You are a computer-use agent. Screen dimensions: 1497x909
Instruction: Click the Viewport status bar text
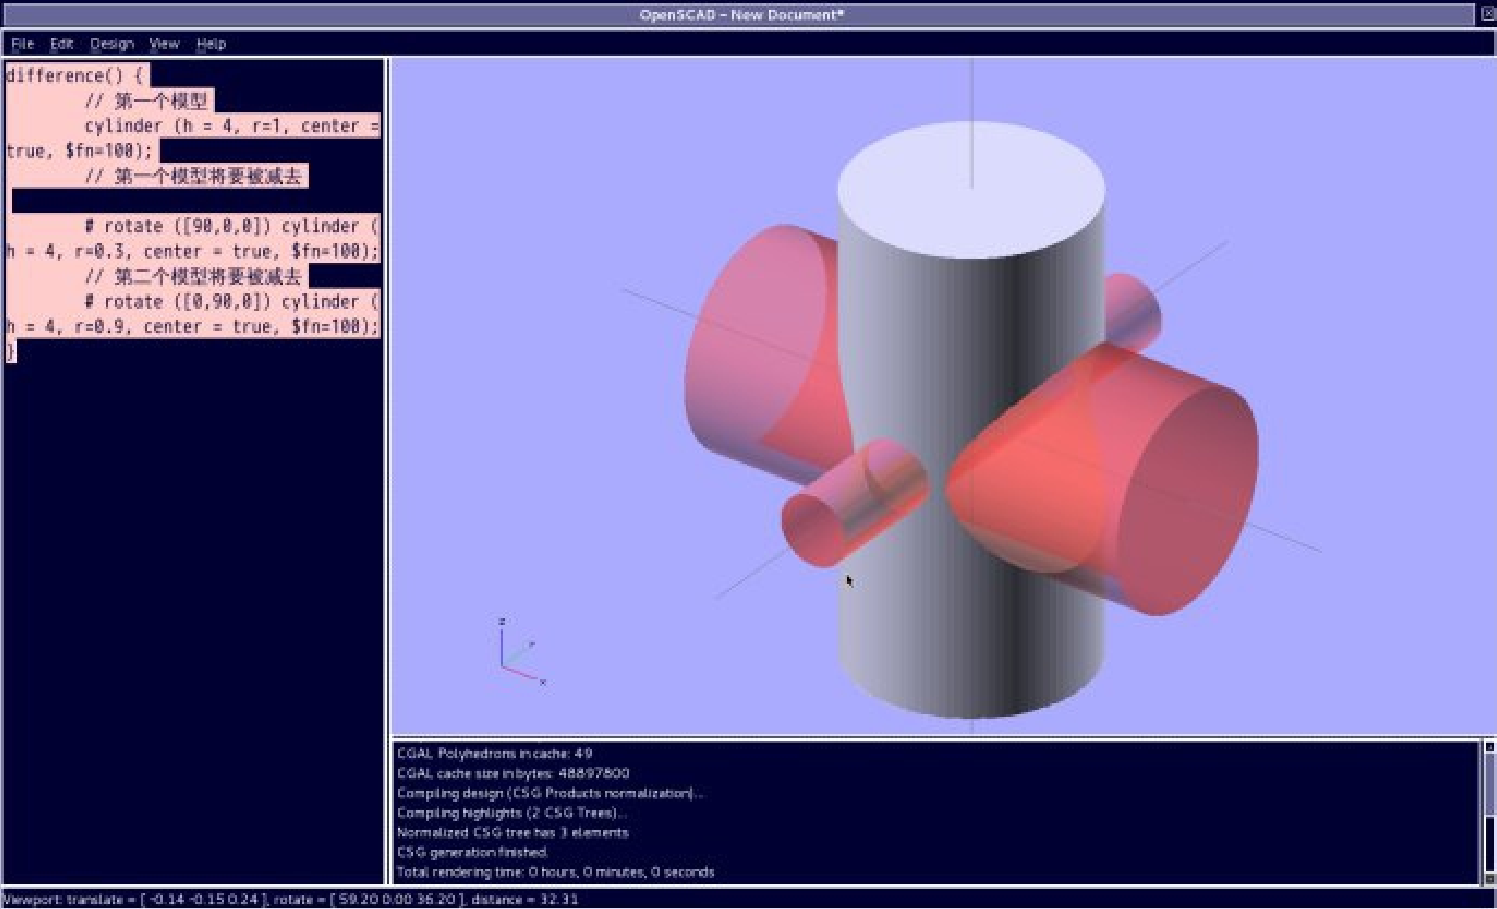(290, 899)
